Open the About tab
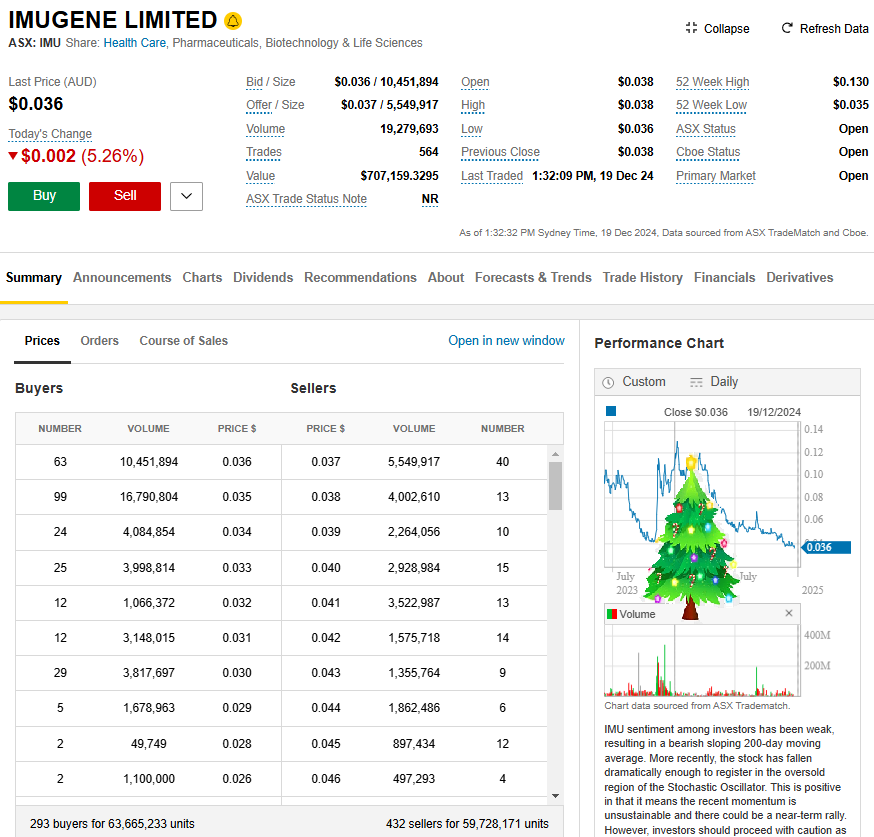The width and height of the screenshot is (874, 837). 446,278
